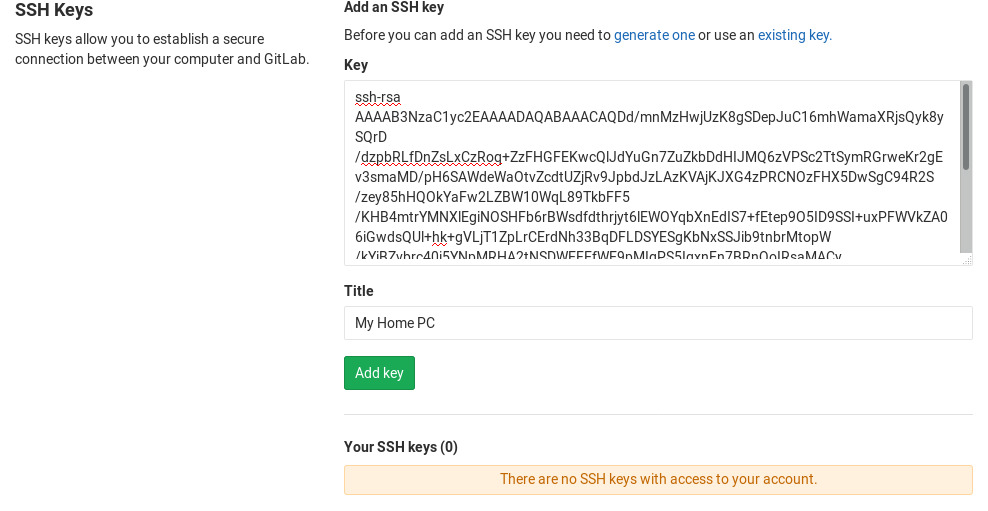Click the "SQrD" line in key text
988x511 pixels.
(x=370, y=137)
